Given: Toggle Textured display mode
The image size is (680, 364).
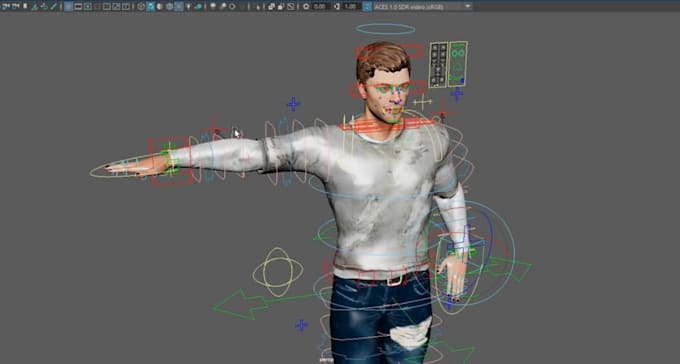Looking at the screenshot, I should (x=179, y=7).
